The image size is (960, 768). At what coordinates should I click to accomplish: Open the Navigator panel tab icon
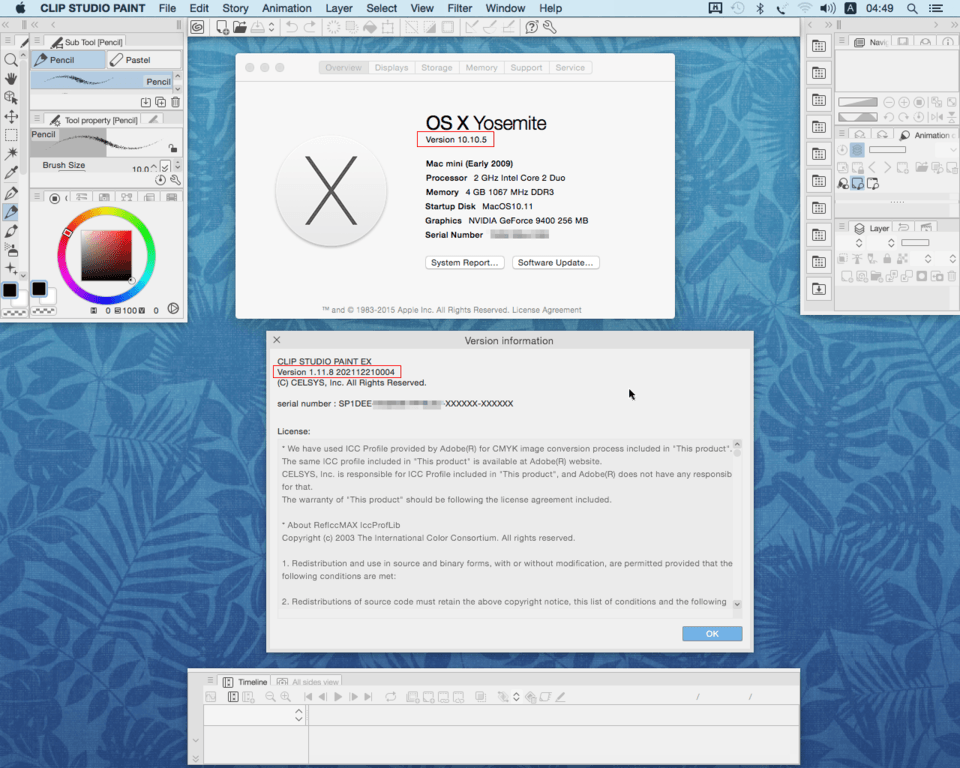pos(860,42)
